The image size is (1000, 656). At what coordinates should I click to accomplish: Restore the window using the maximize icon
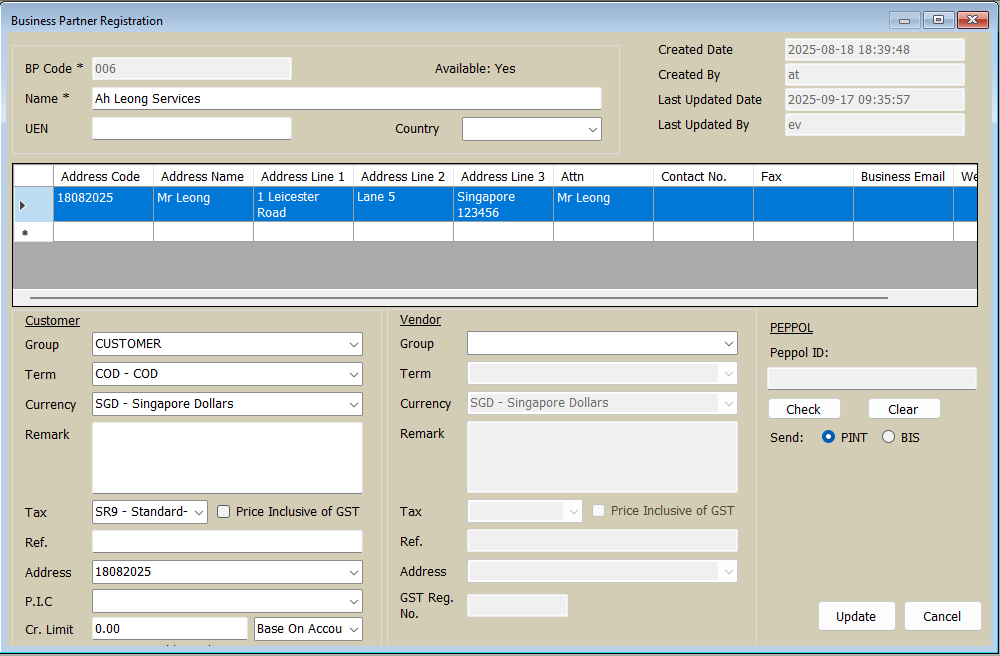click(x=938, y=20)
